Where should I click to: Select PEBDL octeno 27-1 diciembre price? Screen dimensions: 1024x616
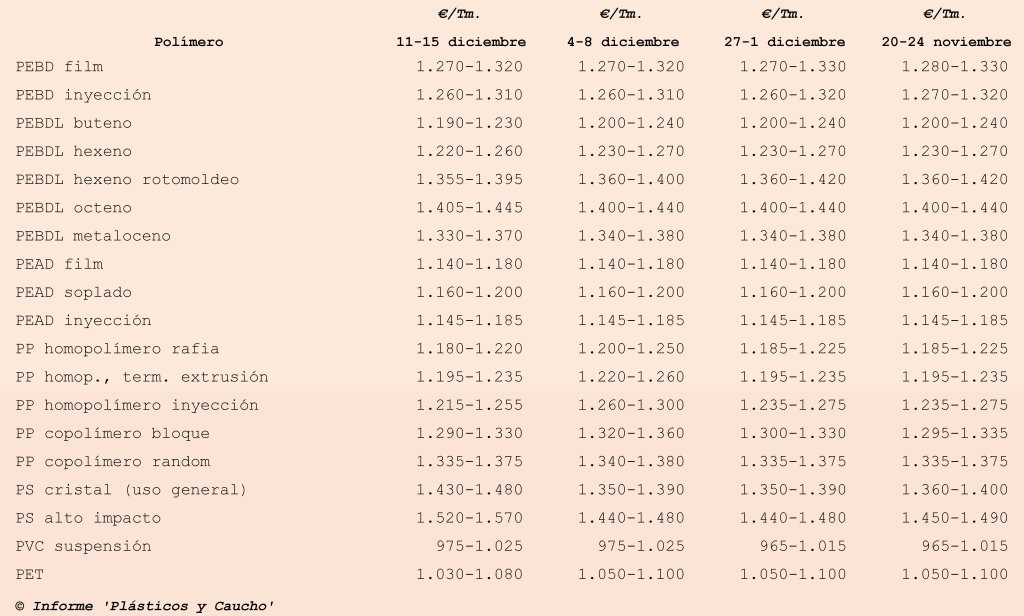click(x=793, y=208)
